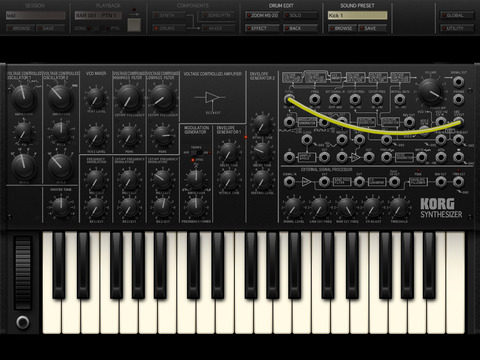Click the Kick 1 sound preset field
The height and width of the screenshot is (360, 480).
click(357, 15)
